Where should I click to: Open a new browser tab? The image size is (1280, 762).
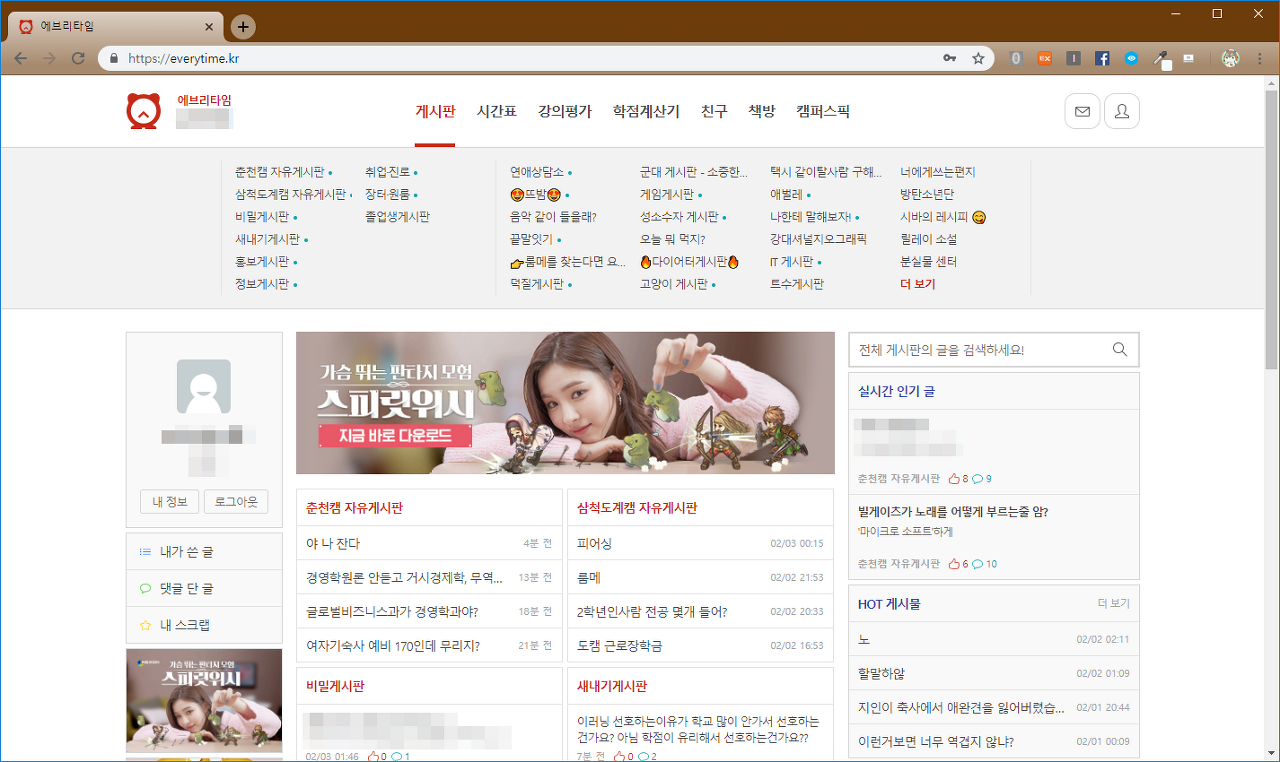(243, 26)
